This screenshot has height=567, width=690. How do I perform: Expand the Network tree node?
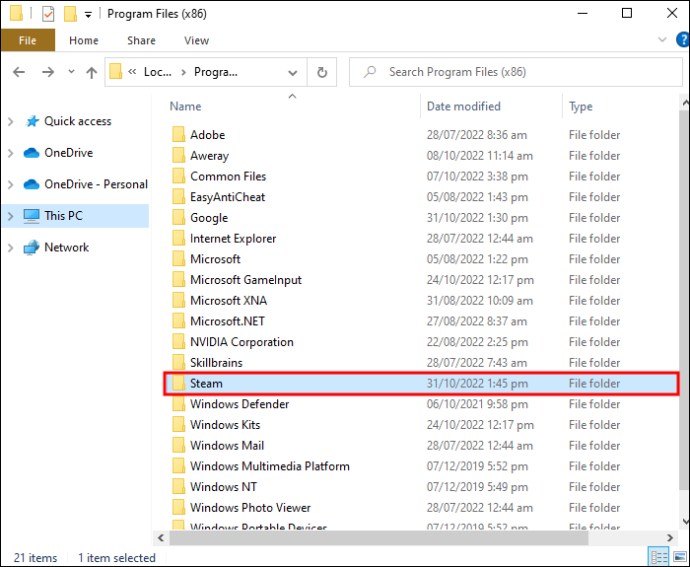[11, 248]
